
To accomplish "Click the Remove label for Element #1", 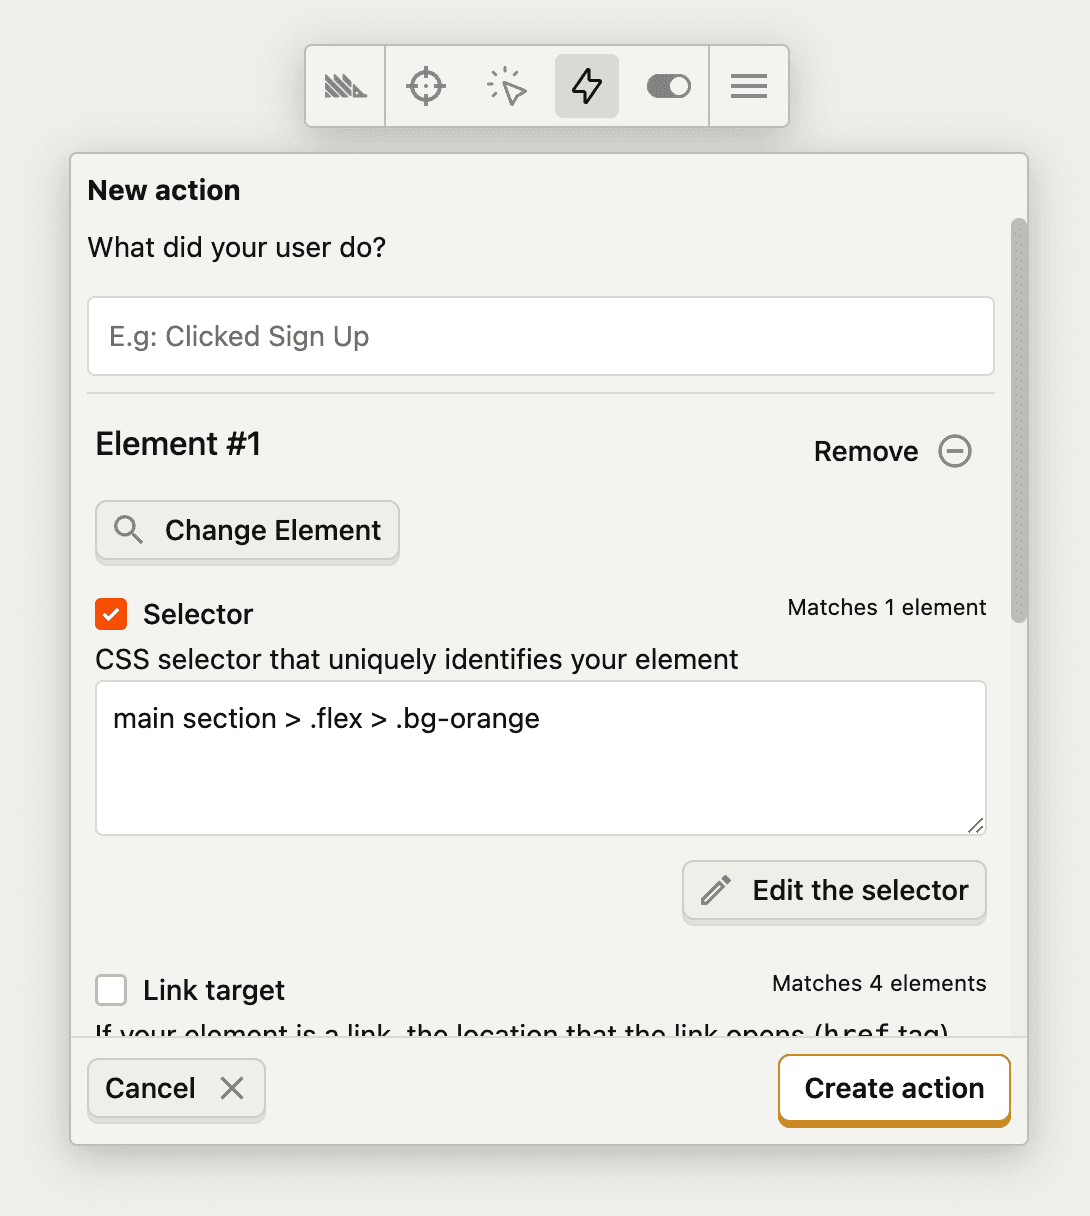I will pos(866,451).
